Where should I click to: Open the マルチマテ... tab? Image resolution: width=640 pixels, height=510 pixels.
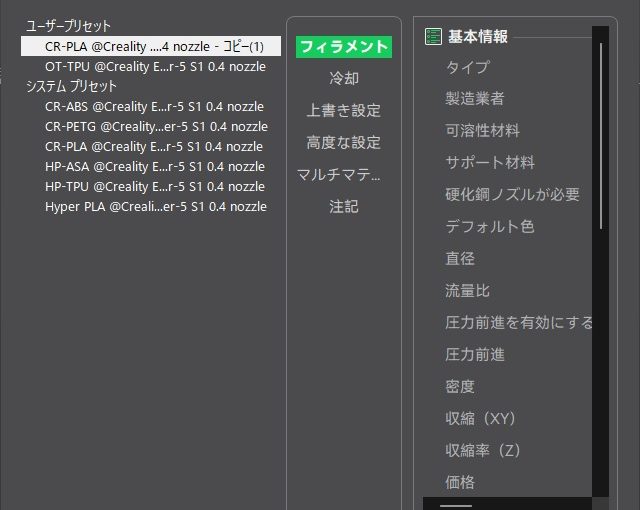point(343,174)
